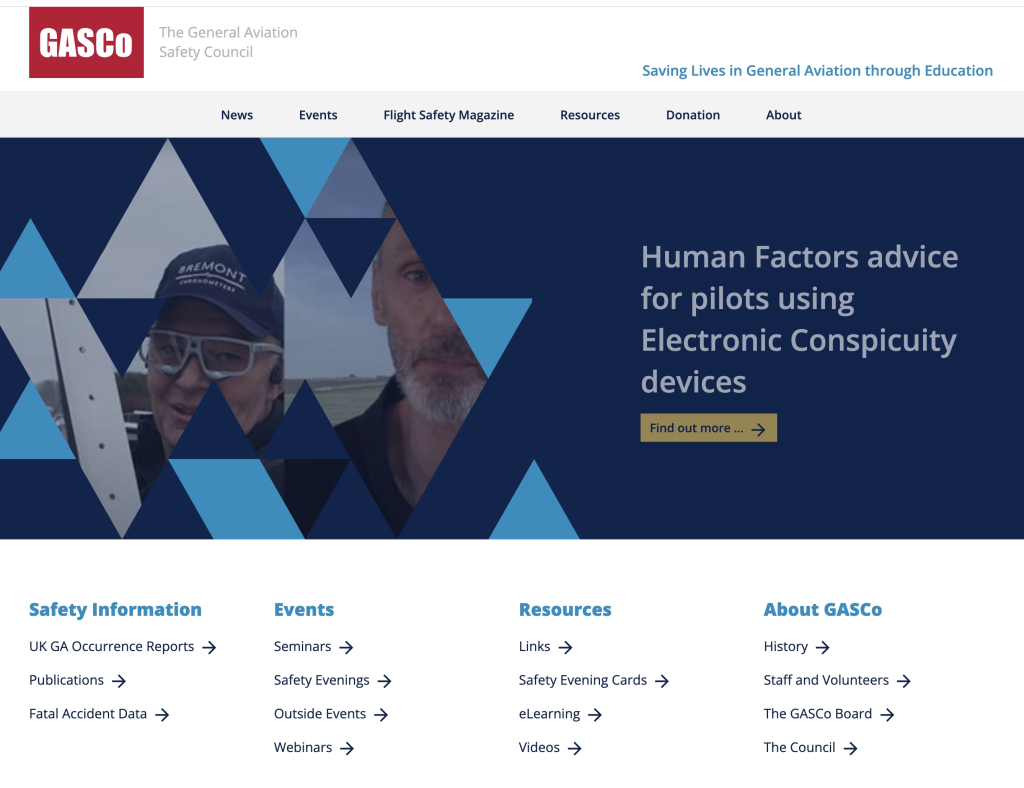Click arrow icon beside UK GA Occurrence Reports
Viewport: 1024px width, 788px height.
click(x=209, y=648)
